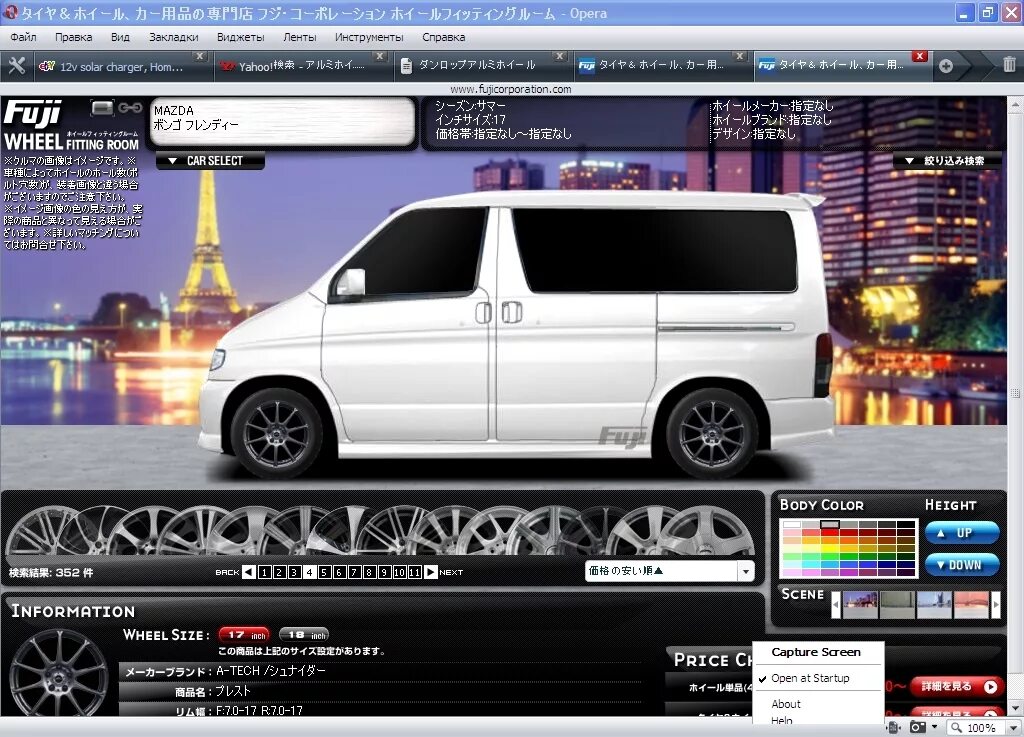The width and height of the screenshot is (1024, 737).
Task: Open the Правка menu
Action: click(73, 37)
